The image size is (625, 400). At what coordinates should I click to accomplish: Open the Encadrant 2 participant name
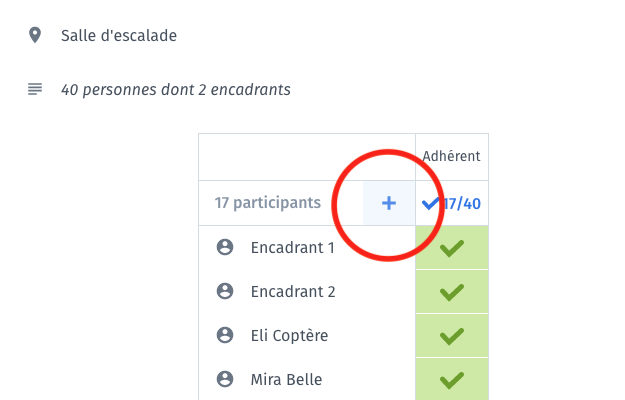click(293, 292)
